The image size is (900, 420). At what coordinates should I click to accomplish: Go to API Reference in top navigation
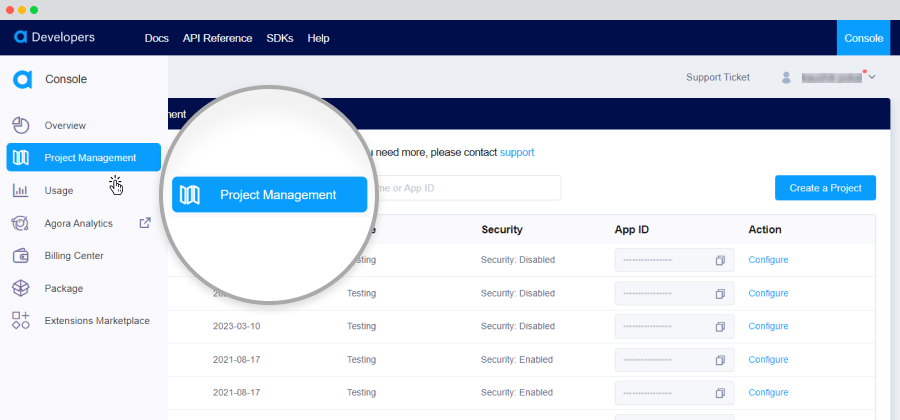coord(218,38)
